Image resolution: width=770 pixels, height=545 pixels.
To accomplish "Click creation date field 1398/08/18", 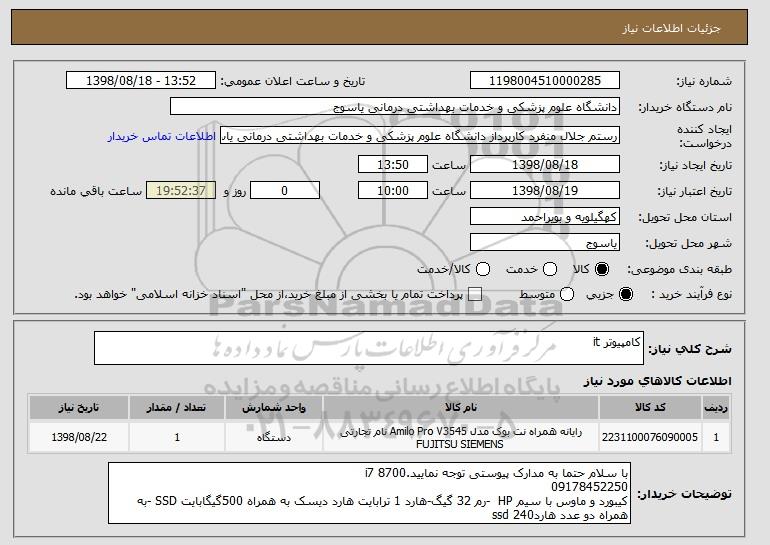I will [545, 164].
